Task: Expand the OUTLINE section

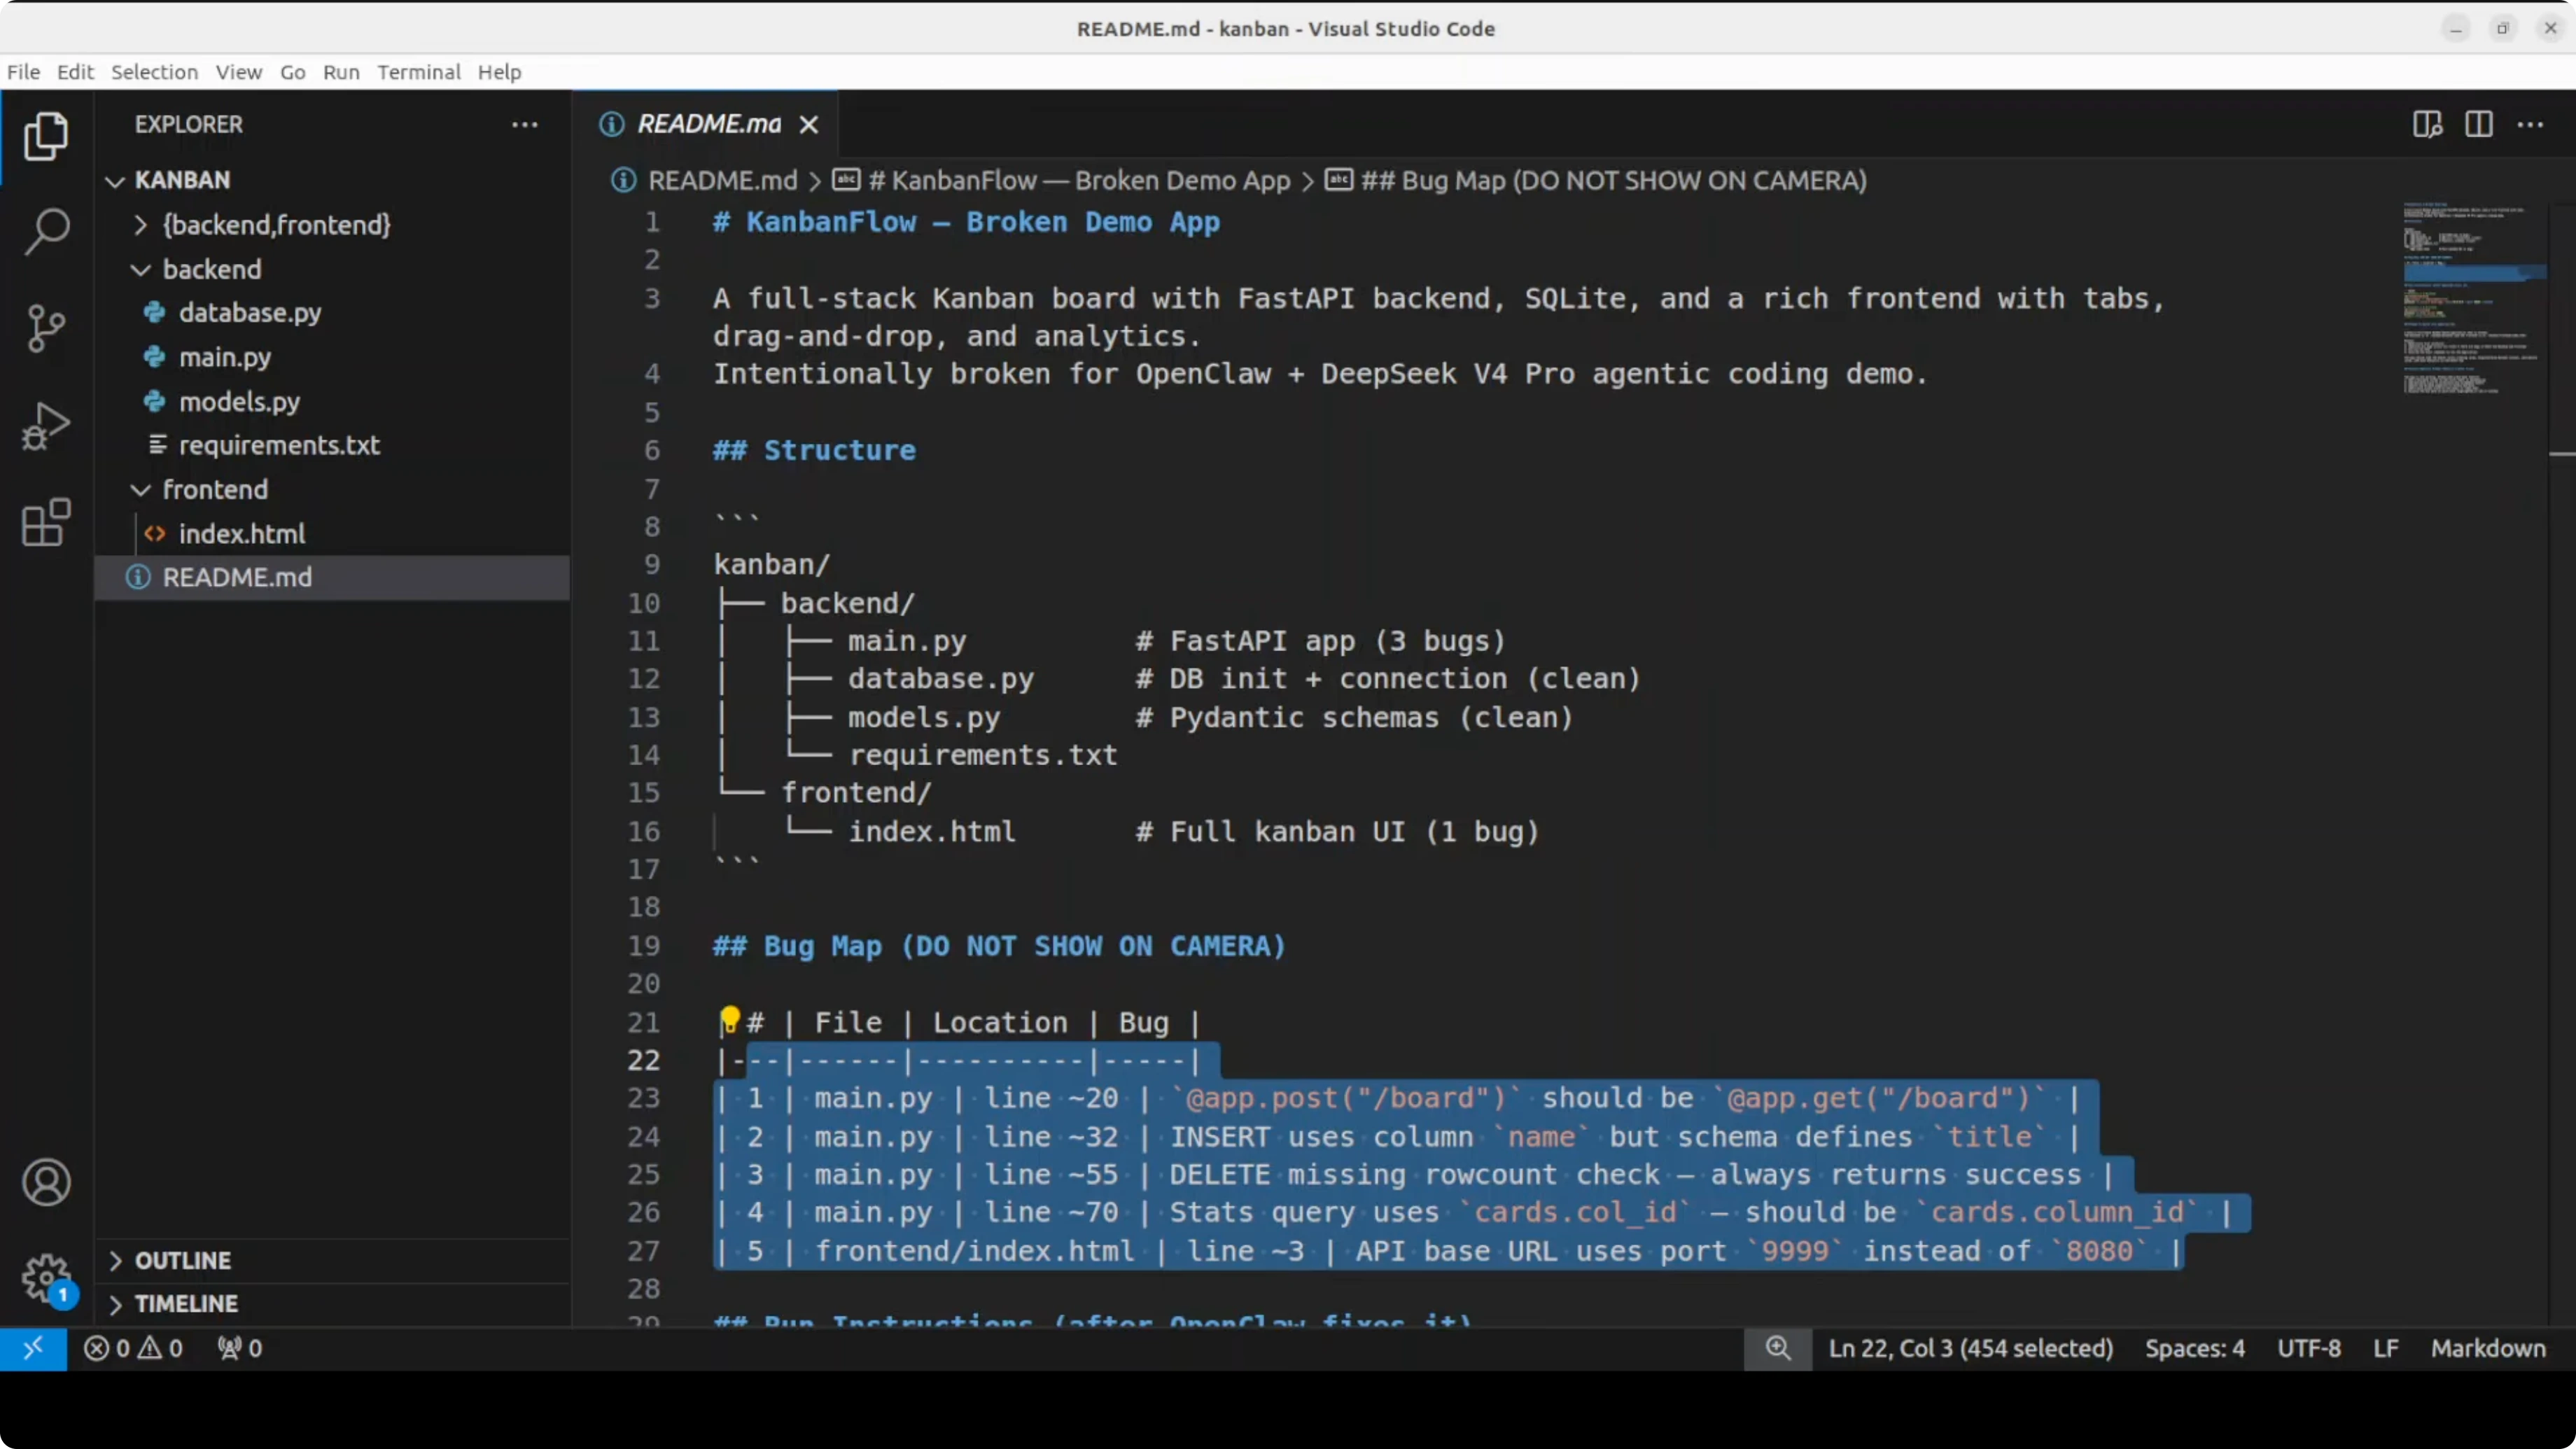Action: tap(183, 1260)
